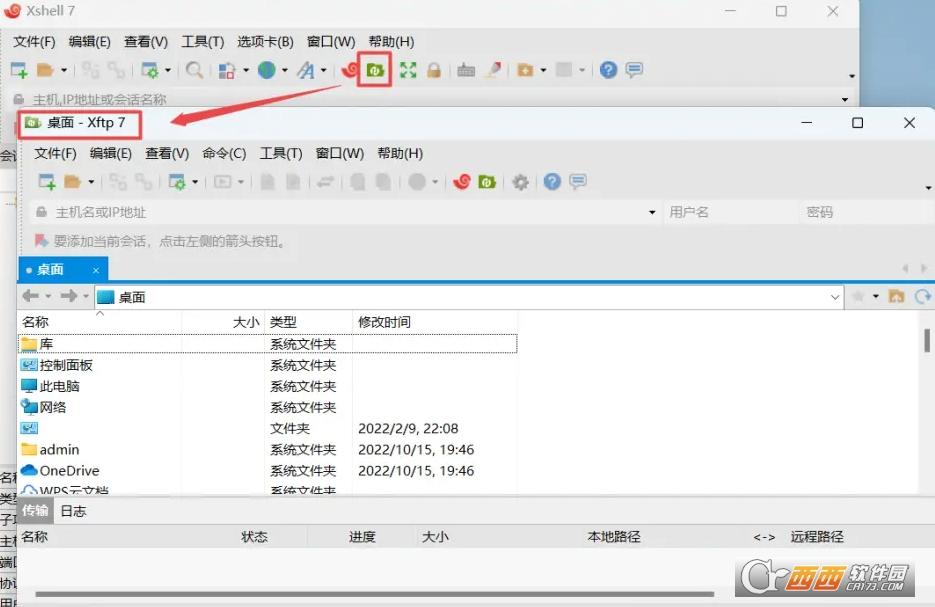The height and width of the screenshot is (607, 935).
Task: Click the globe icon in Xshell toolbar
Action: [267, 70]
